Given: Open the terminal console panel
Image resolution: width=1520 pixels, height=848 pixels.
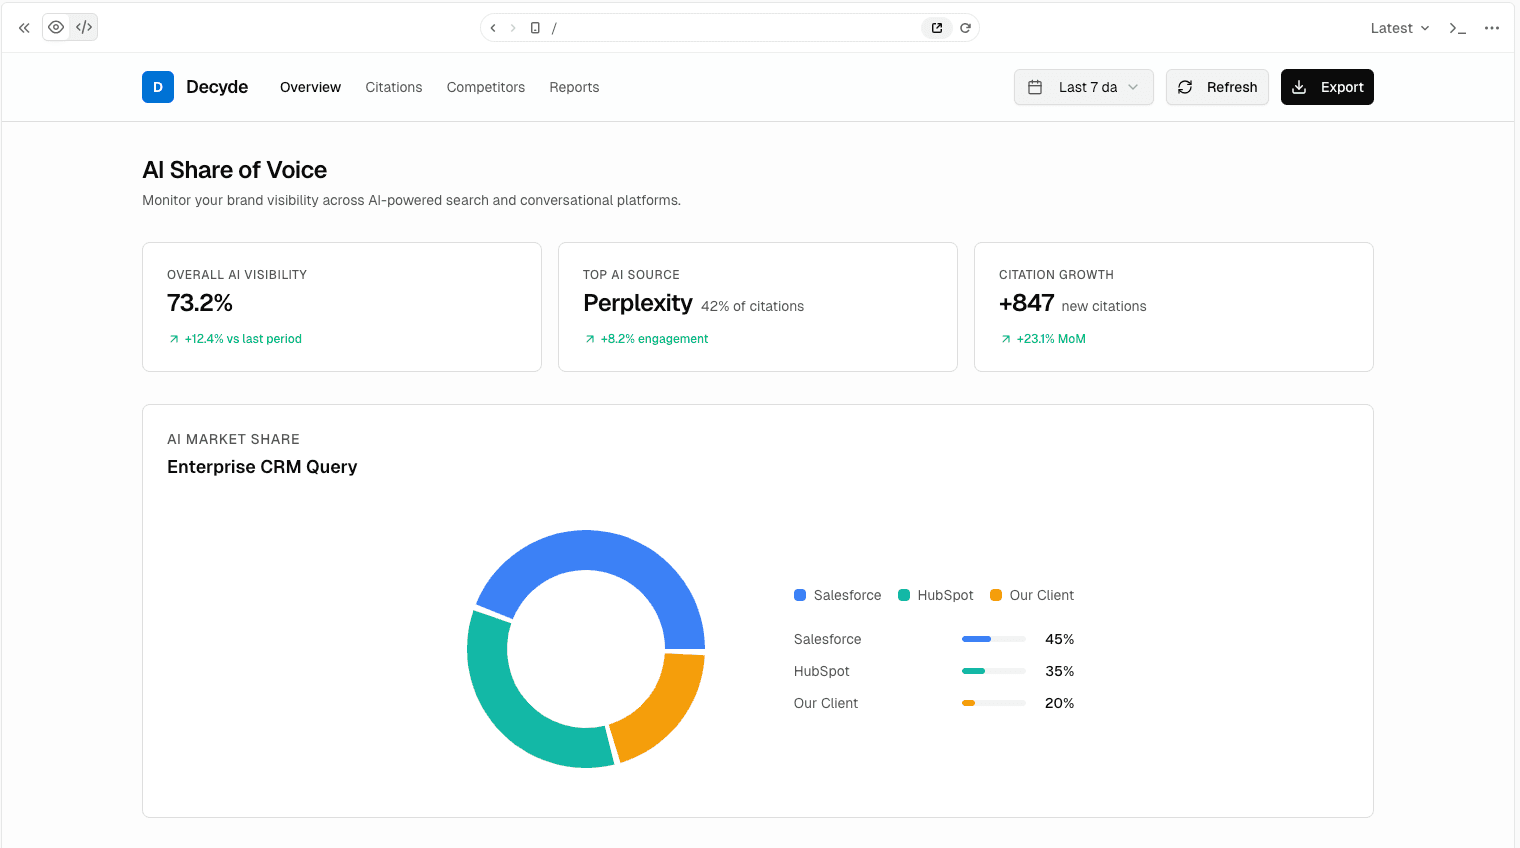Looking at the screenshot, I should (x=1457, y=28).
